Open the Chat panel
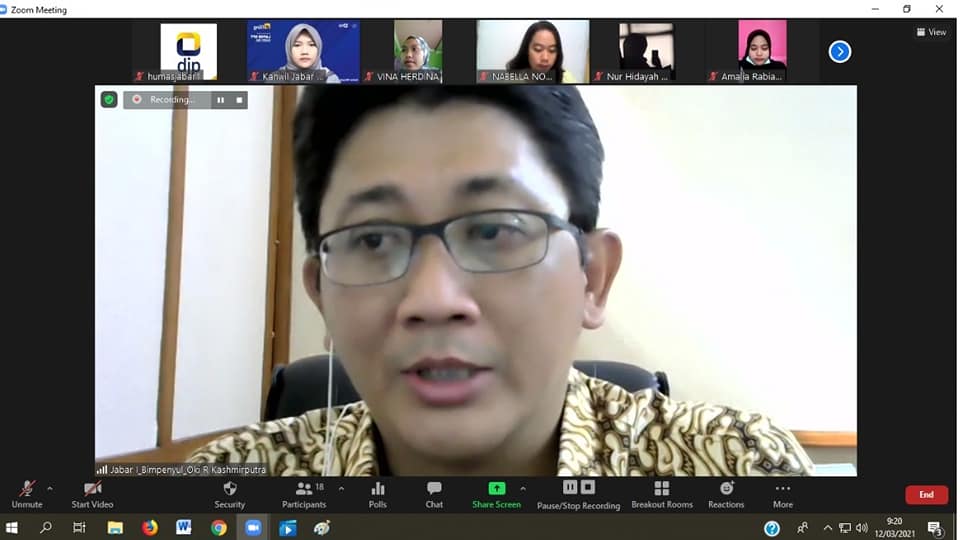Viewport: 960px width, 540px height. tap(434, 492)
